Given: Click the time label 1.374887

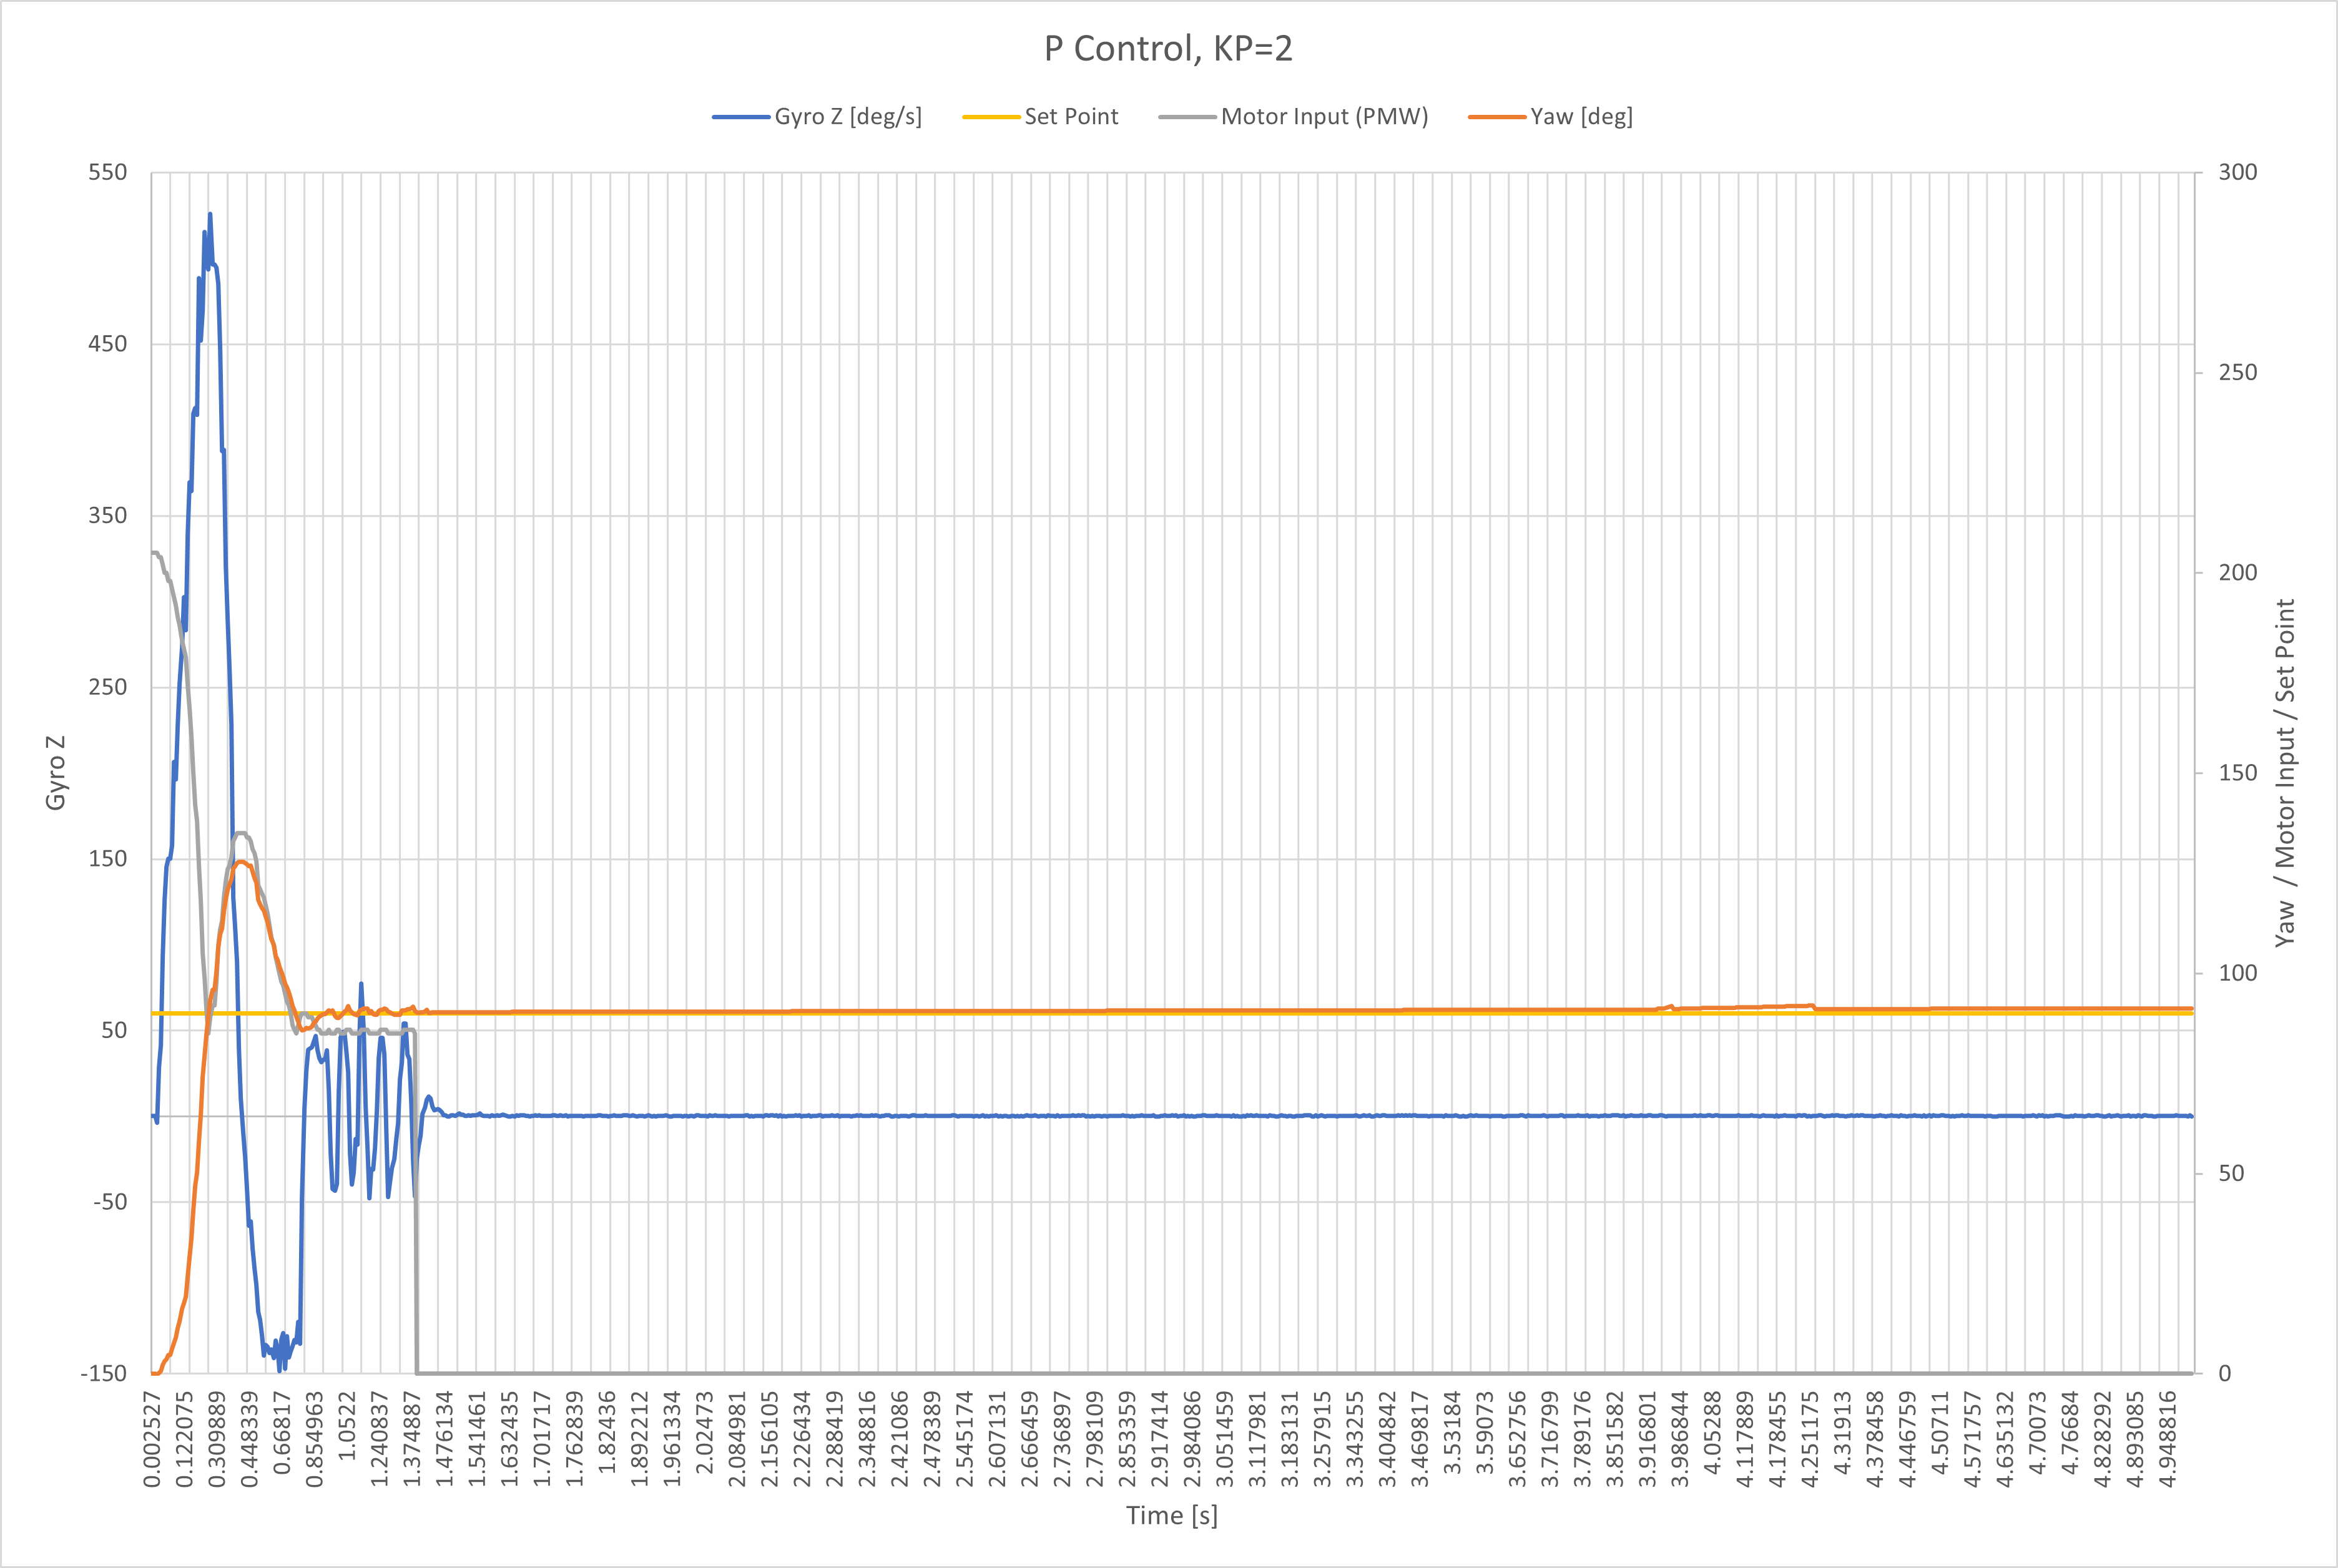Looking at the screenshot, I should click(412, 1438).
